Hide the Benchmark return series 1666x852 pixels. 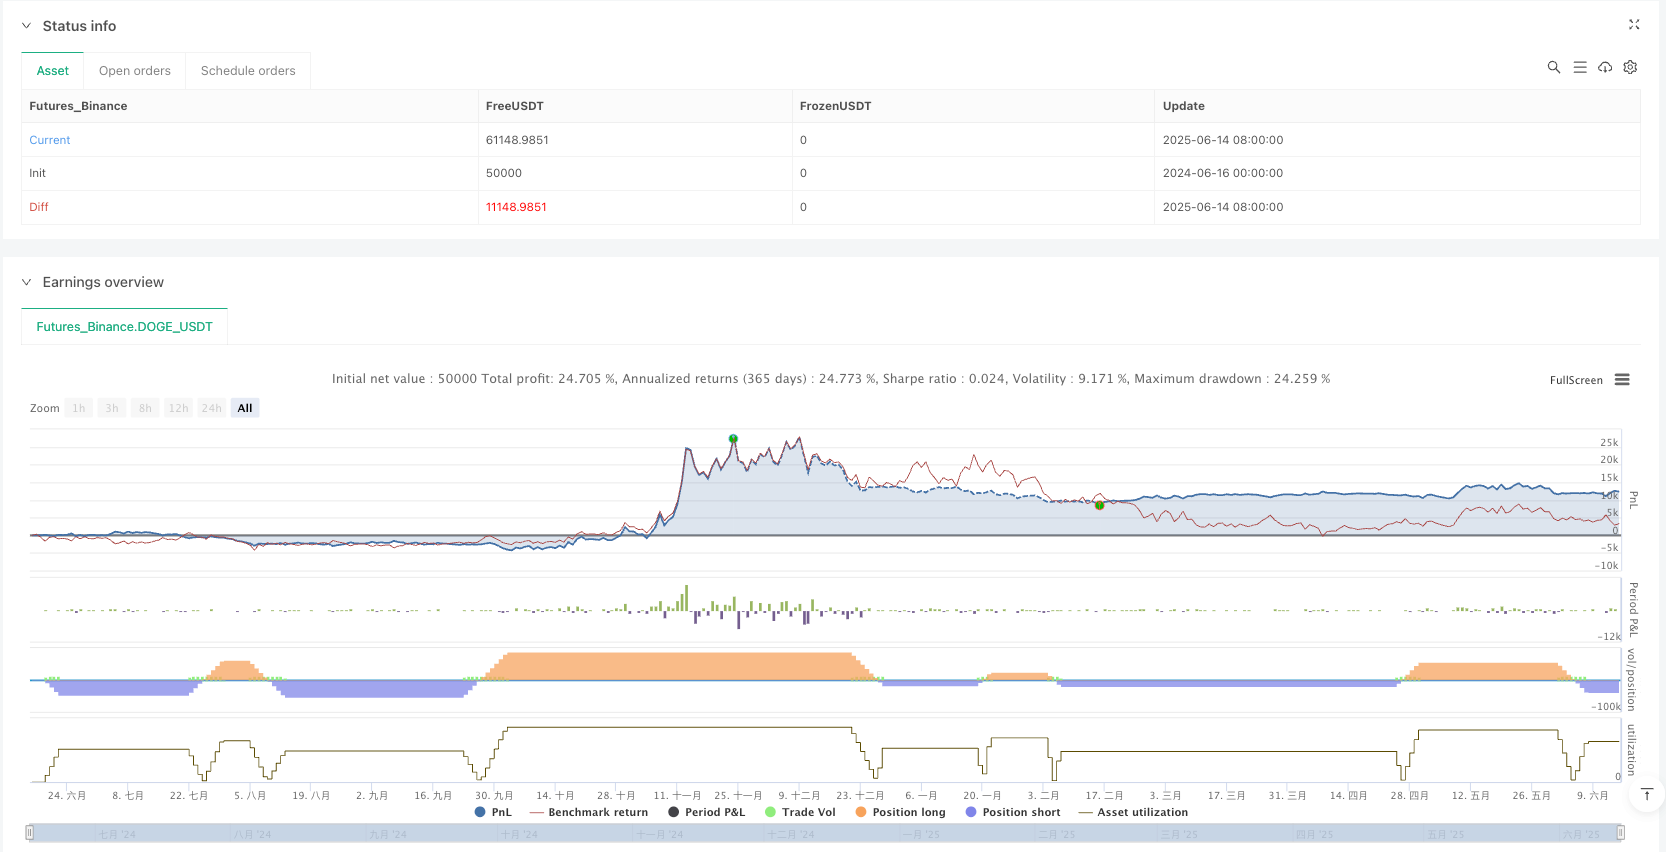tap(589, 812)
